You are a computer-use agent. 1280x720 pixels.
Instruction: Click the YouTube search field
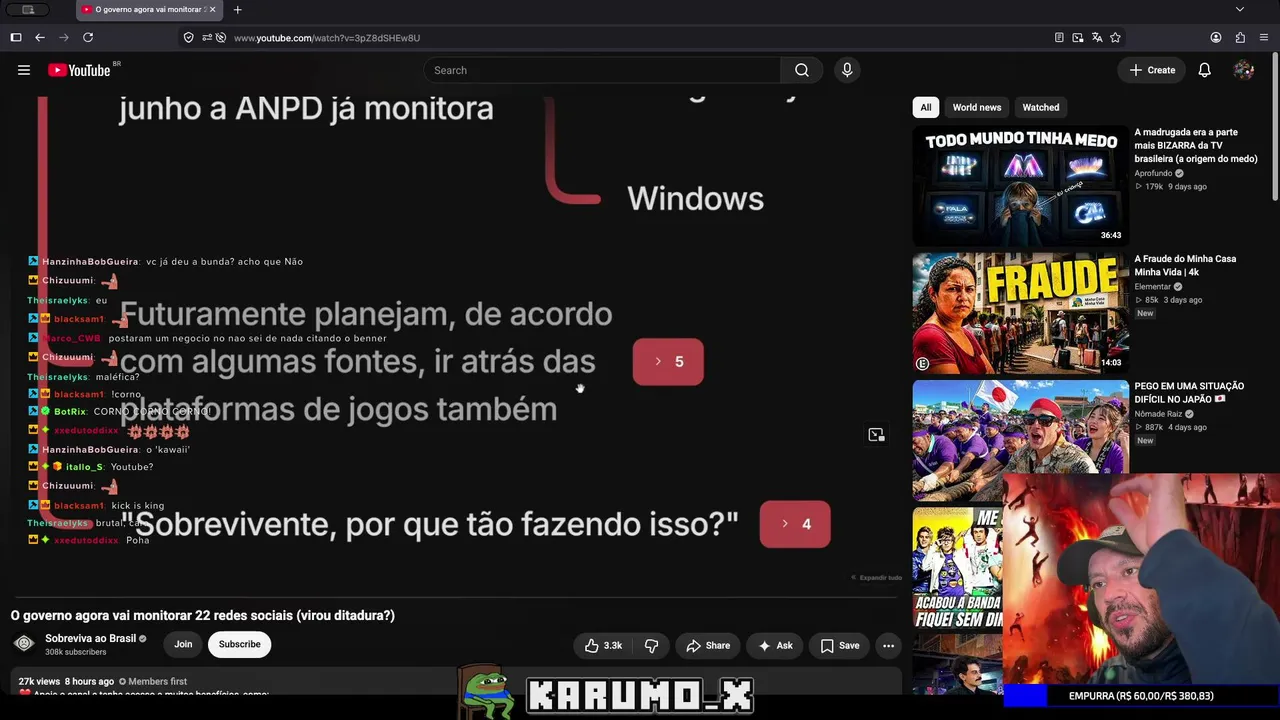click(x=602, y=70)
